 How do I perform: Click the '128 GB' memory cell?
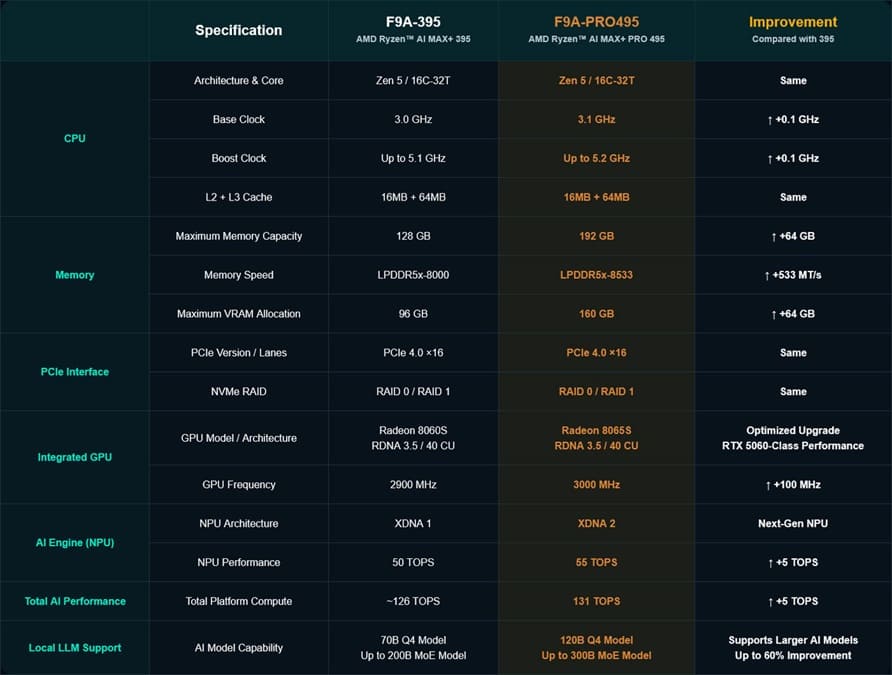[x=413, y=236]
